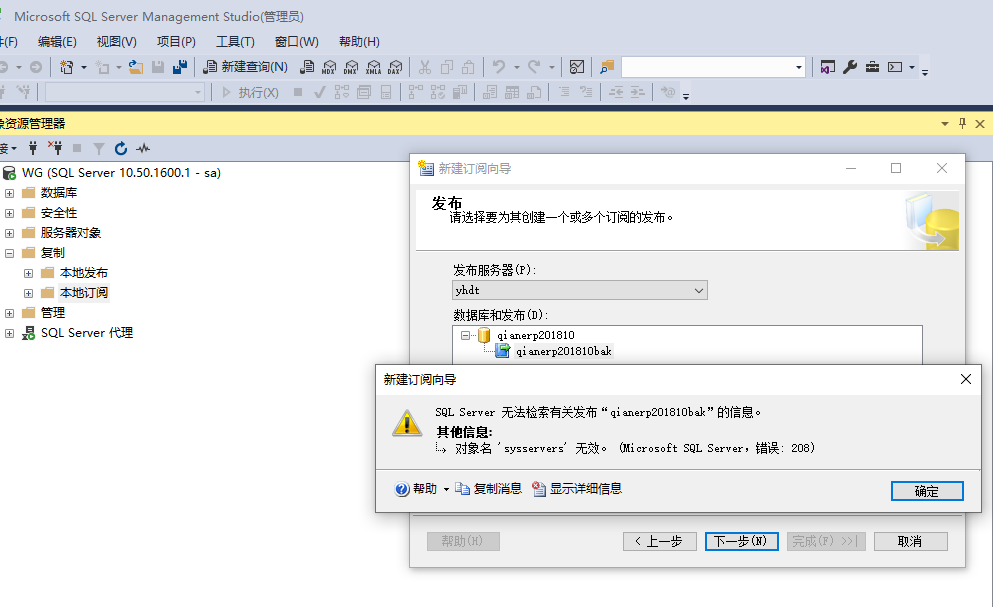Screen dimensions: 993x607
Task: Click the back navigation arrow icon
Action: click(3, 67)
